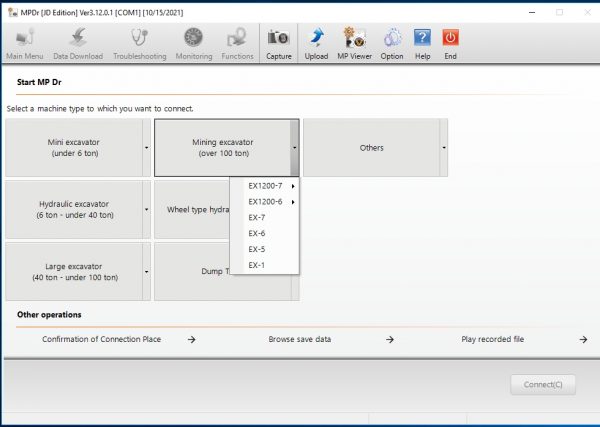
Task: Expand the Others dropdown arrow
Action: (444, 148)
